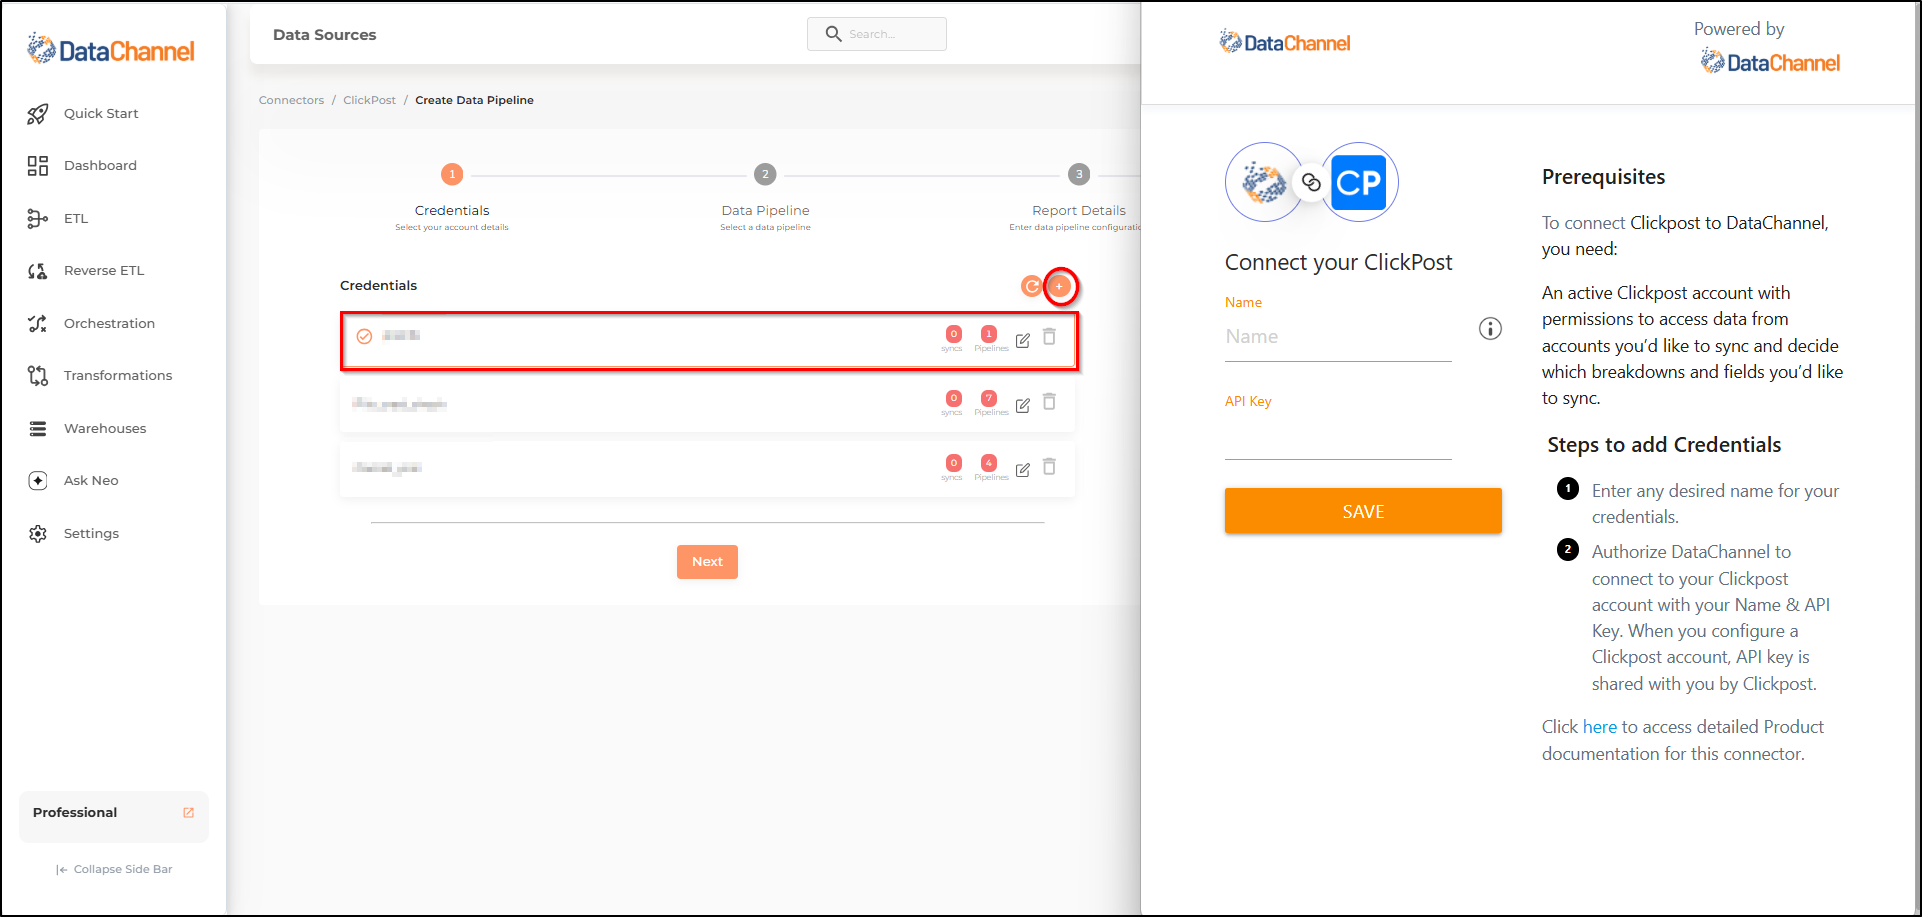The image size is (1922, 917).
Task: Focus the API Key input field
Action: (1338, 437)
